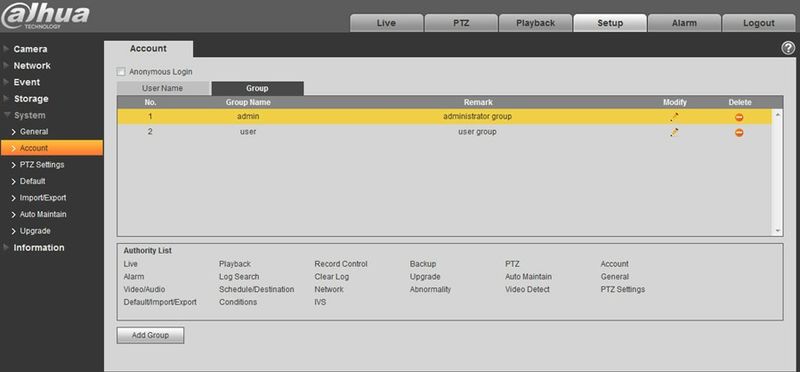
Task: Go to the Live view tab
Action: pos(386,23)
